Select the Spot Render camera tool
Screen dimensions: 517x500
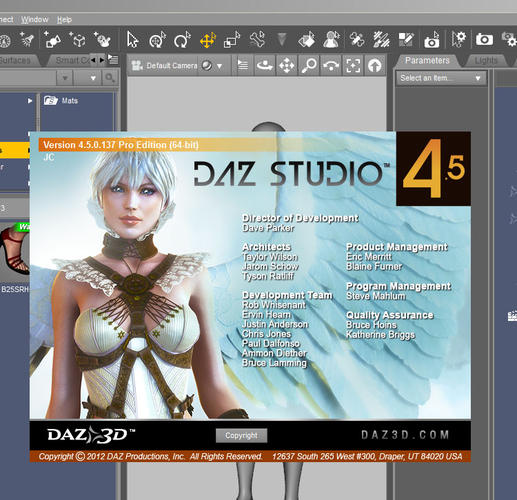click(432, 40)
